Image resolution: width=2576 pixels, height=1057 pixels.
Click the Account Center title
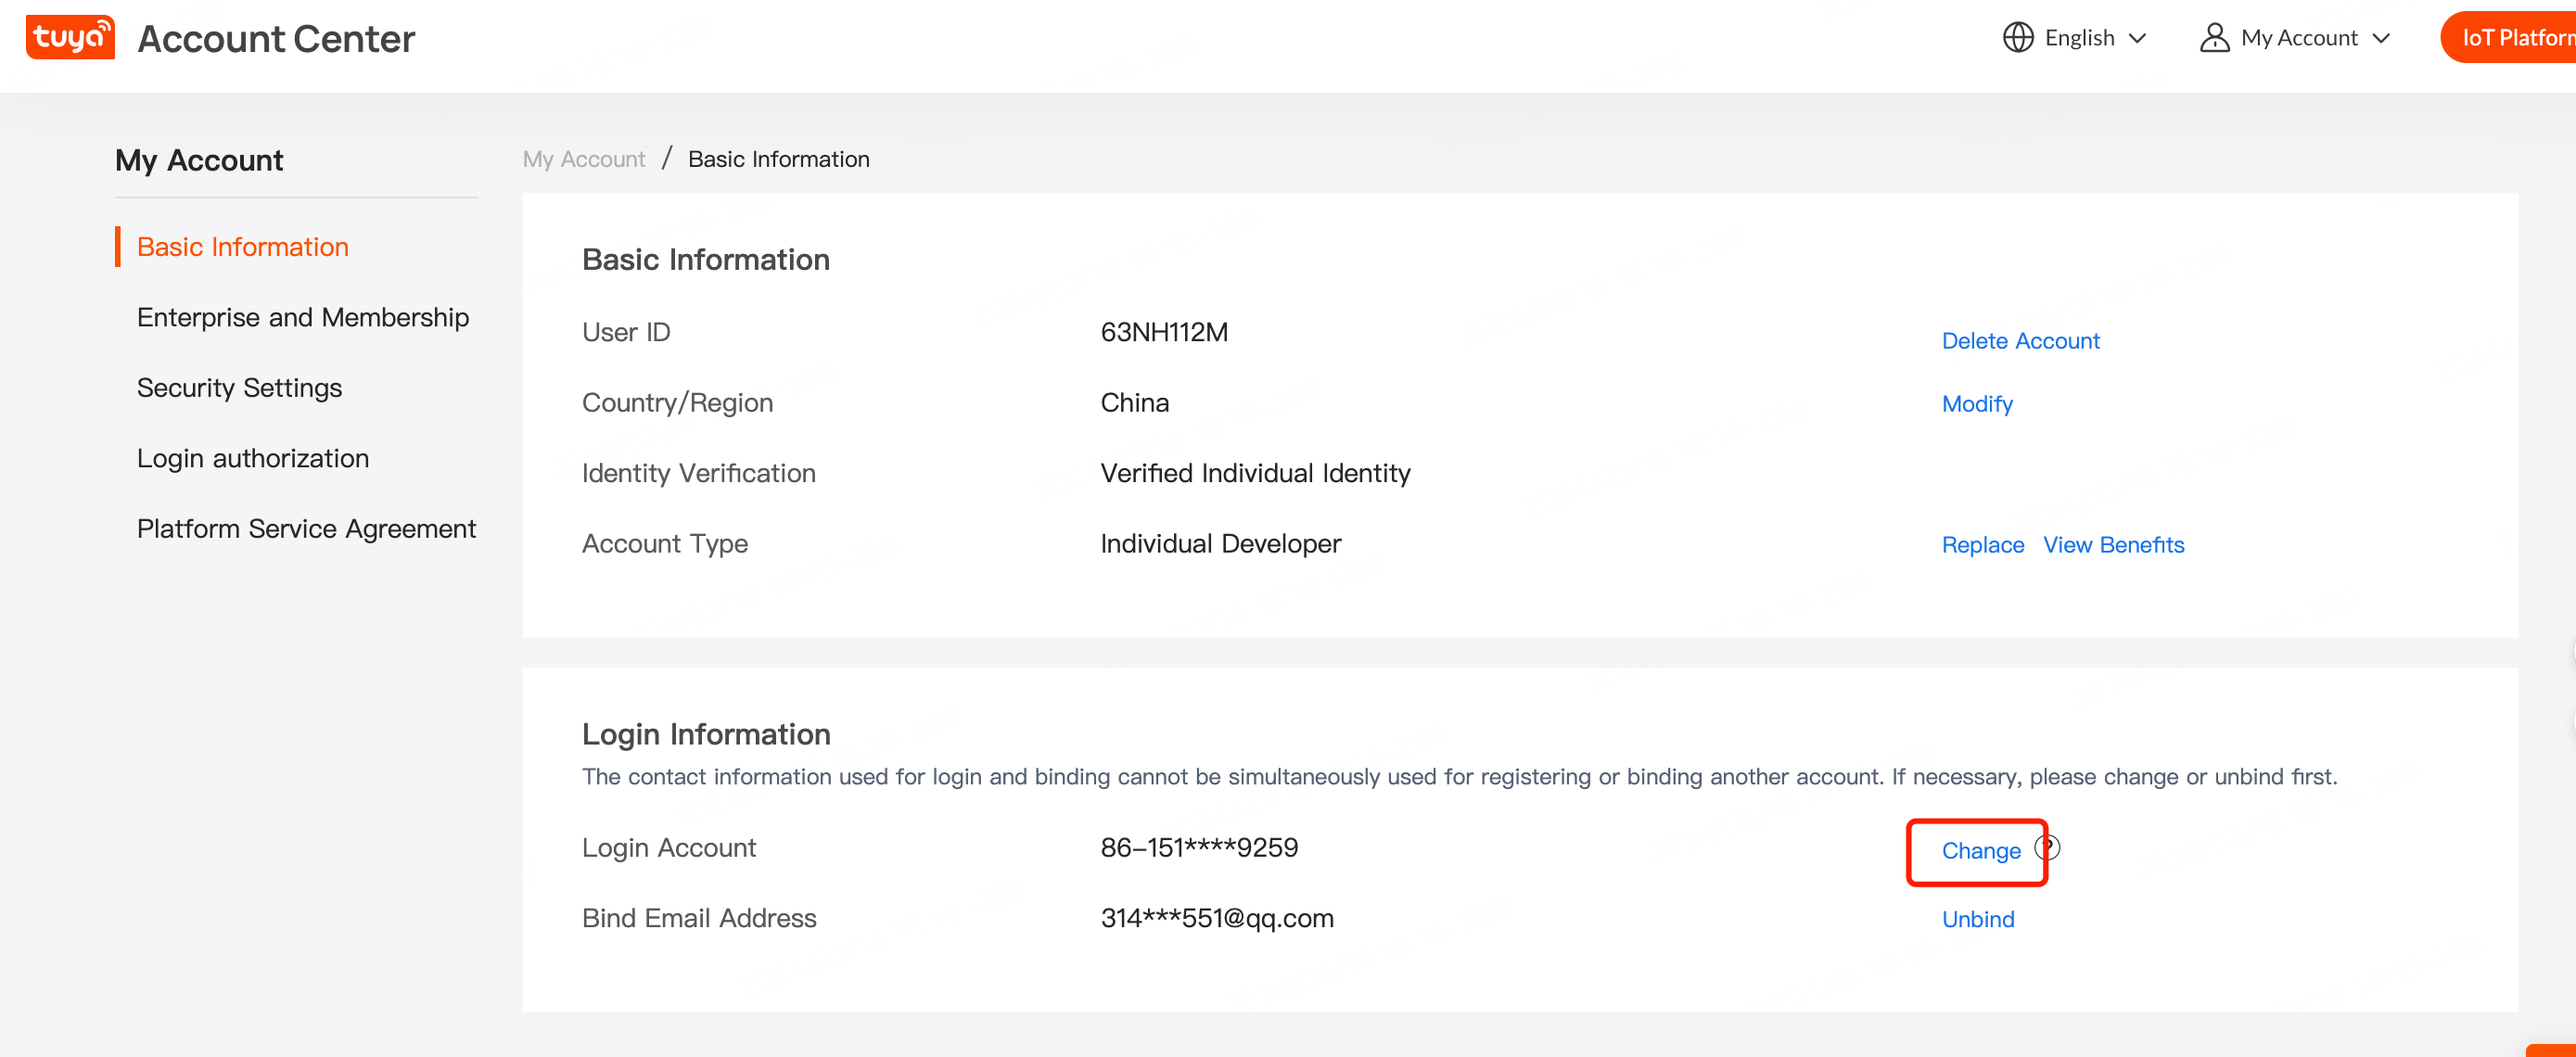pyautogui.click(x=276, y=39)
